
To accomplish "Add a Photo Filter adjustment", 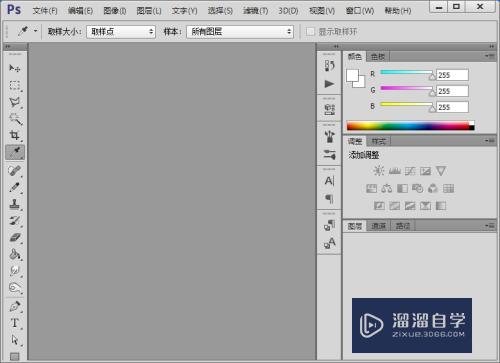I will click(418, 189).
